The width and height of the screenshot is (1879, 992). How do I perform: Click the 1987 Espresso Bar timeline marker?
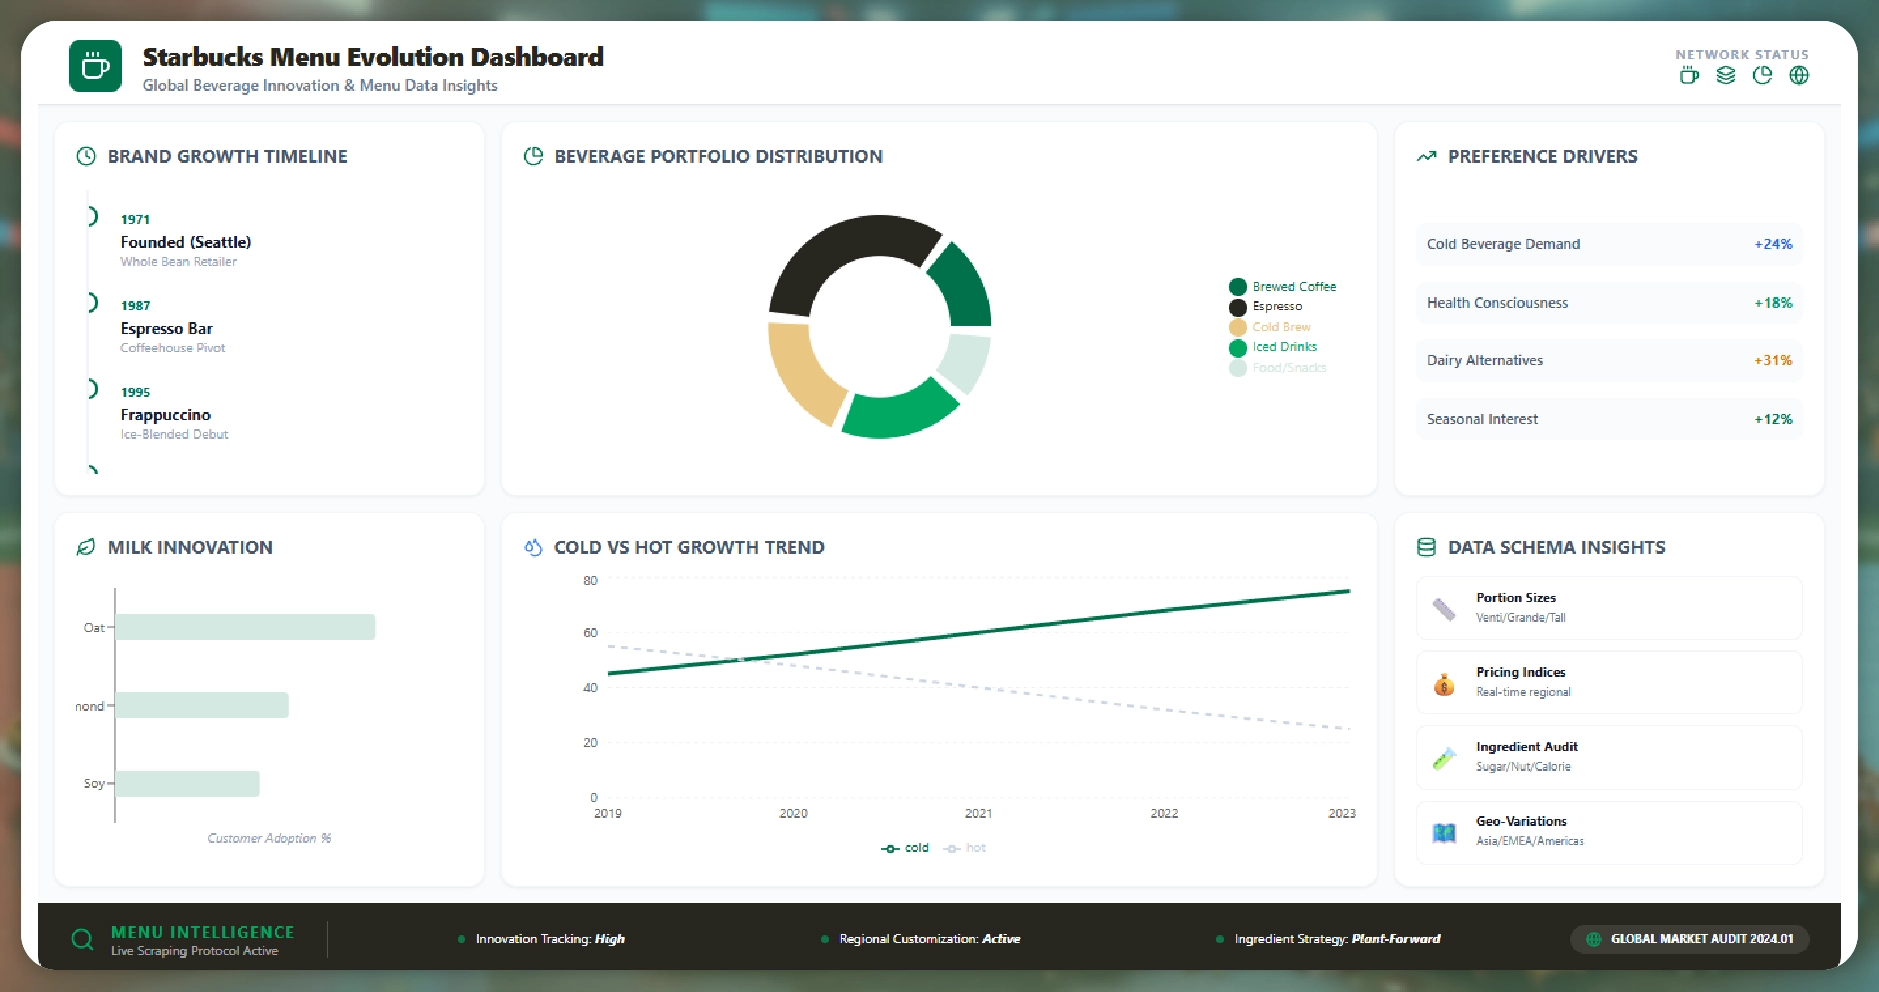93,303
